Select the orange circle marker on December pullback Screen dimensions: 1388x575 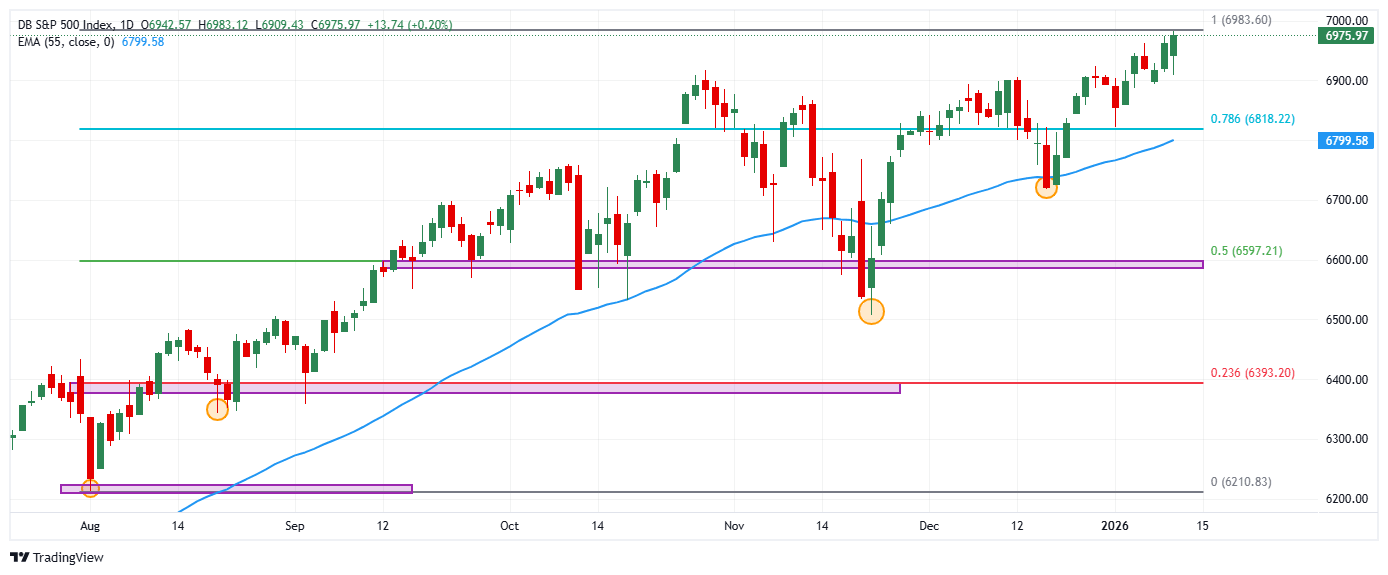[x=1045, y=187]
